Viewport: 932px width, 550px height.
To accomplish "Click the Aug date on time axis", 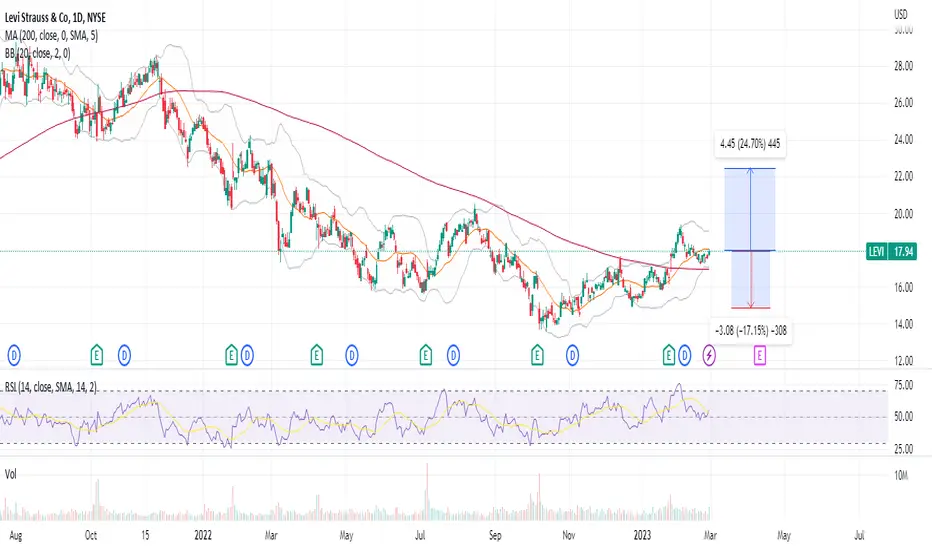I will point(15,536).
